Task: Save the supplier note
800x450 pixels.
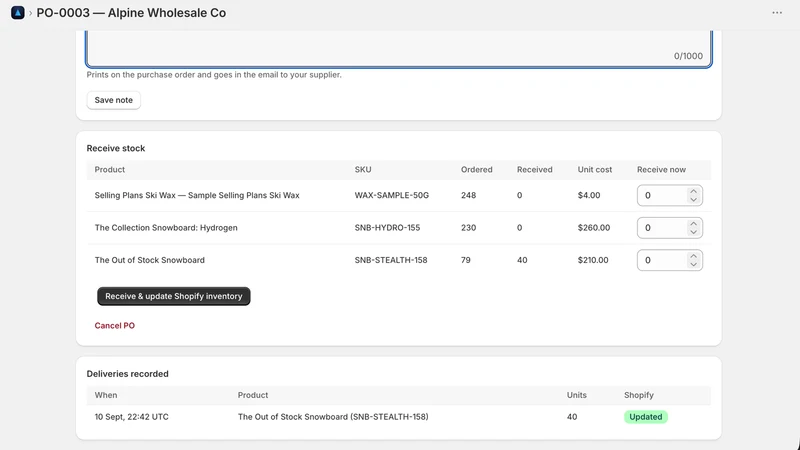Action: click(114, 100)
